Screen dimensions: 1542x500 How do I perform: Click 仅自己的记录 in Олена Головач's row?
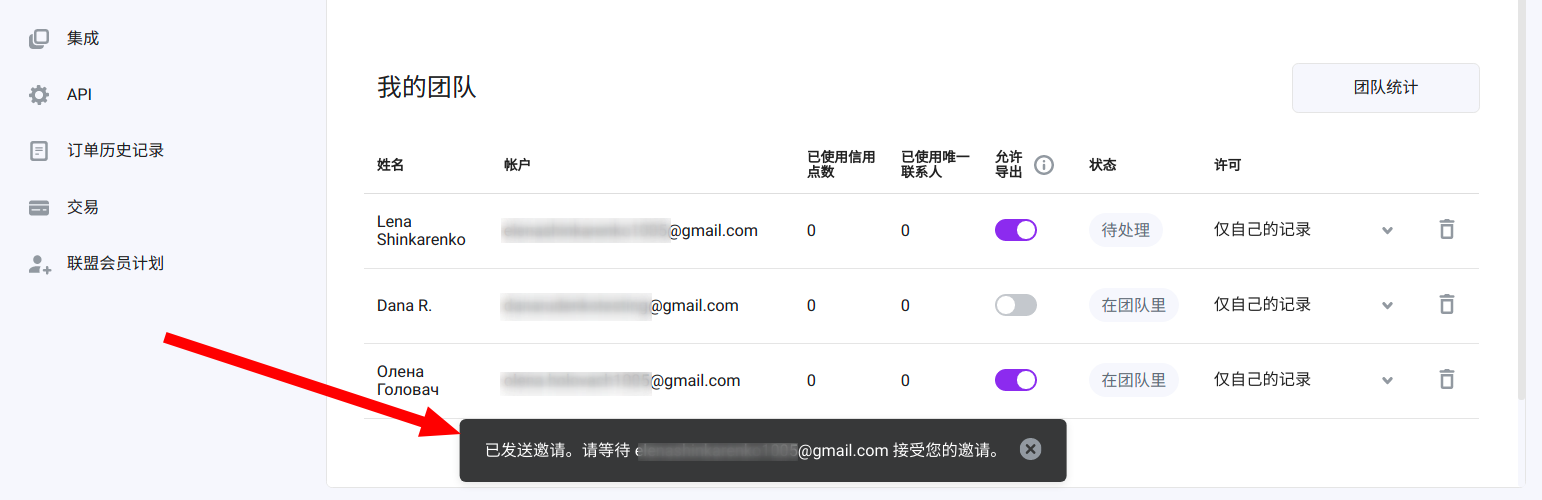coord(1262,379)
